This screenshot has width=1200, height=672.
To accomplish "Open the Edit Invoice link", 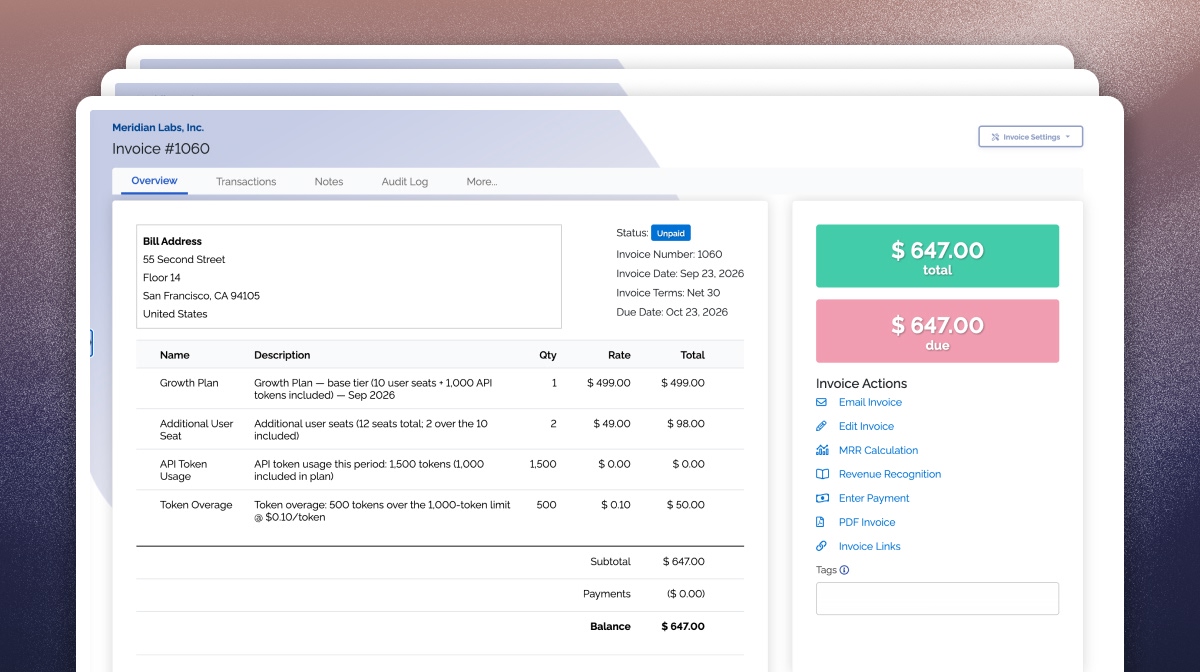I will tap(866, 426).
